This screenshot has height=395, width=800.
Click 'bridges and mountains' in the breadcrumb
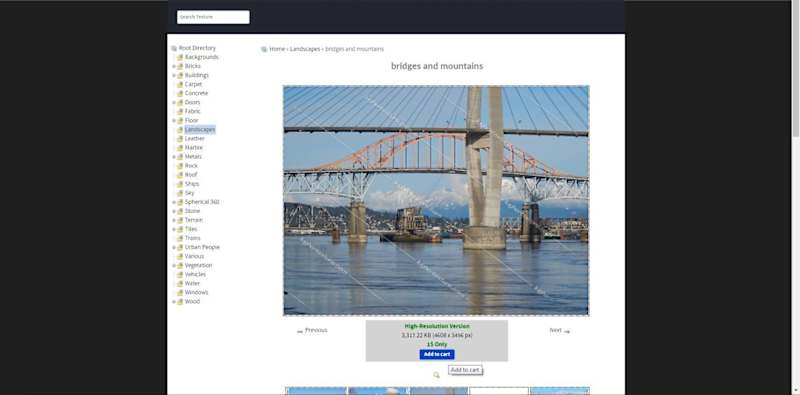355,49
